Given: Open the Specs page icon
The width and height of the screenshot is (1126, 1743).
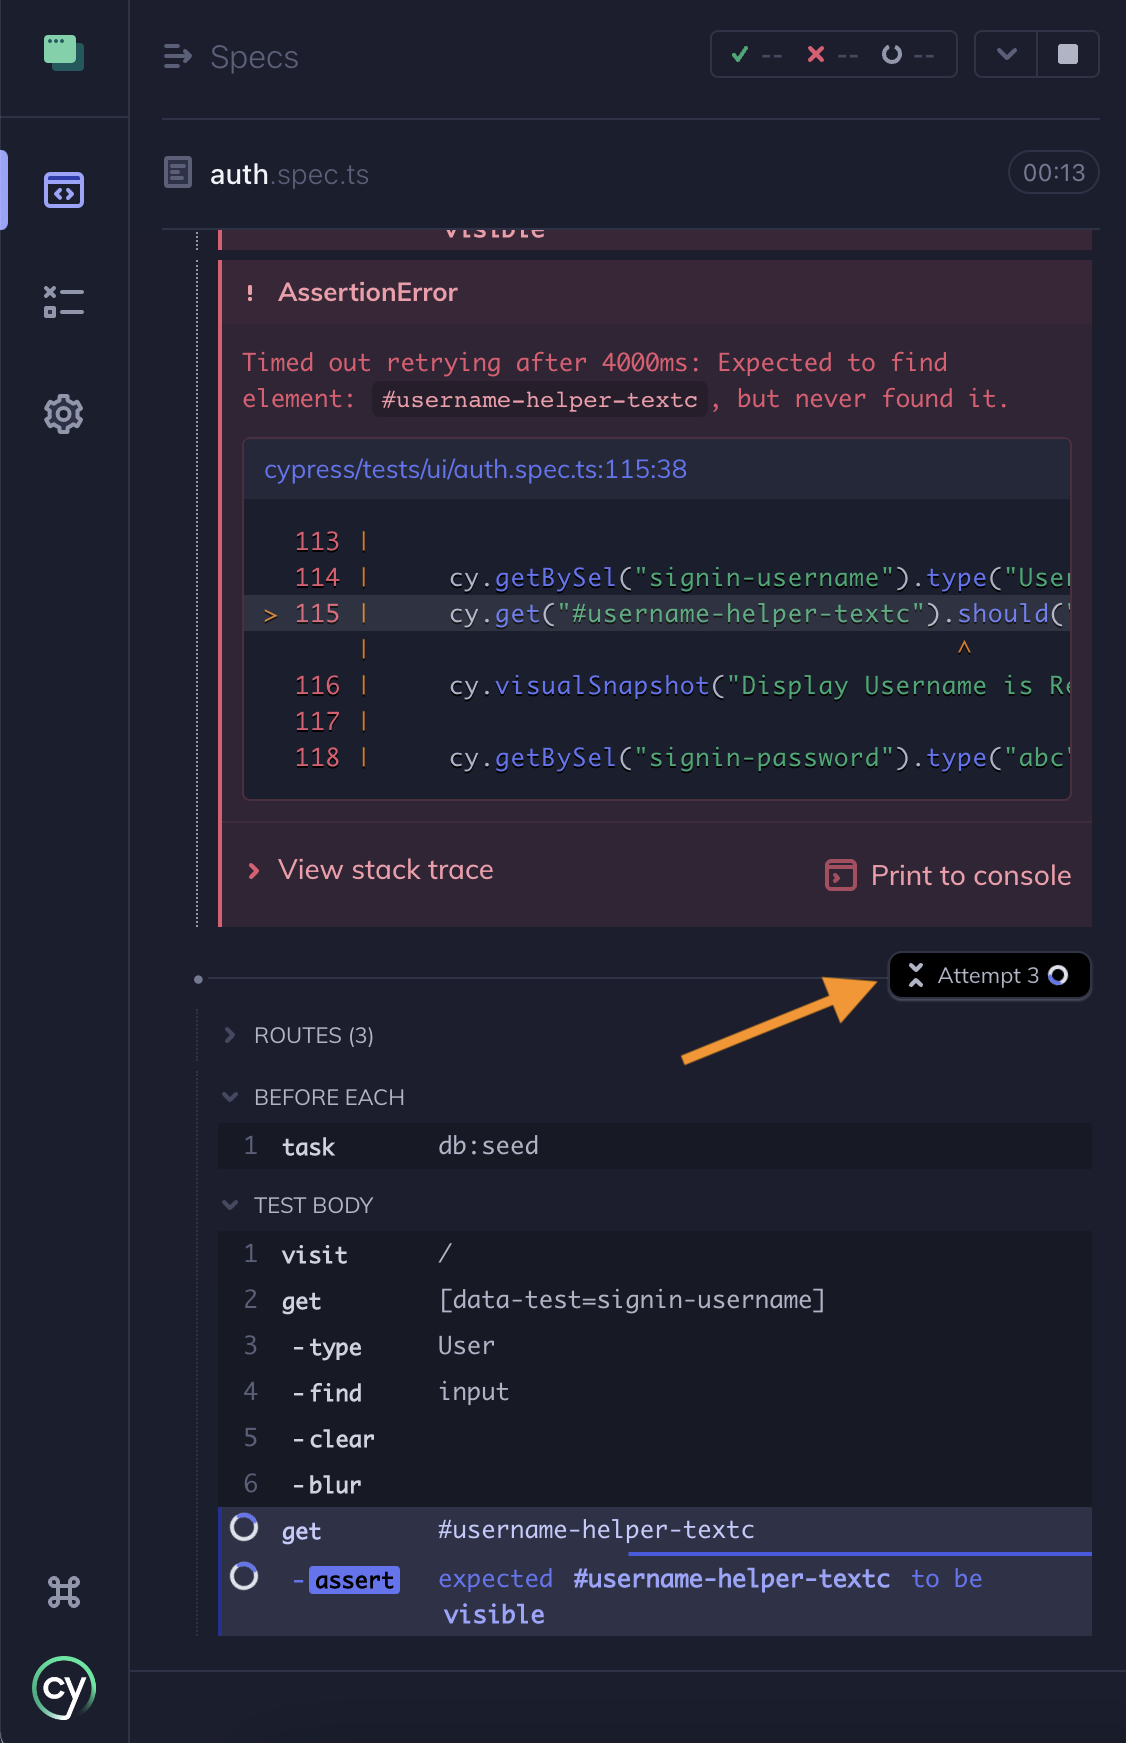Looking at the screenshot, I should (x=64, y=190).
